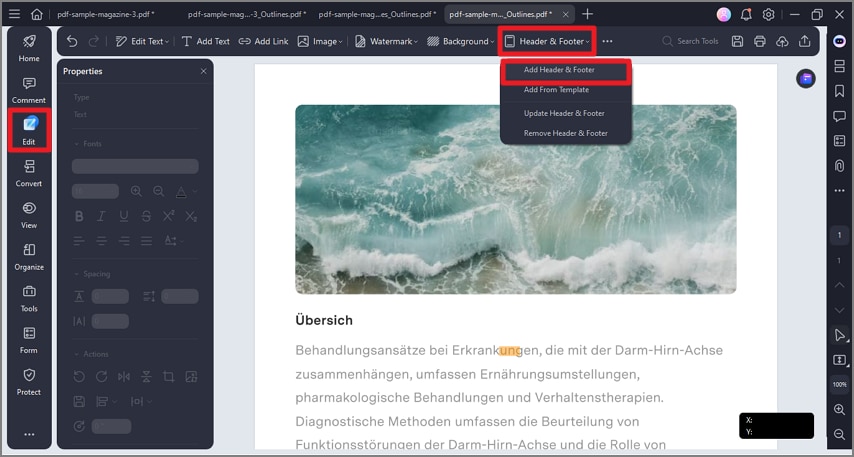Viewport: 854px width, 457px height.
Task: Open the Home section in the sidebar
Action: click(x=29, y=48)
